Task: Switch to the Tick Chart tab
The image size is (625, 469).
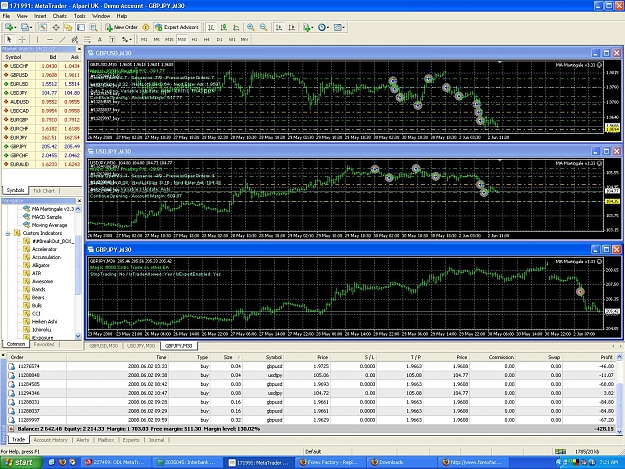Action: pos(43,190)
